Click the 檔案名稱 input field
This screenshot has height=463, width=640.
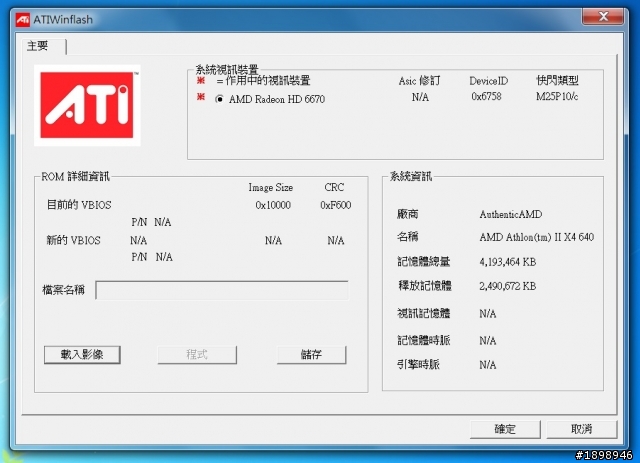coord(222,290)
